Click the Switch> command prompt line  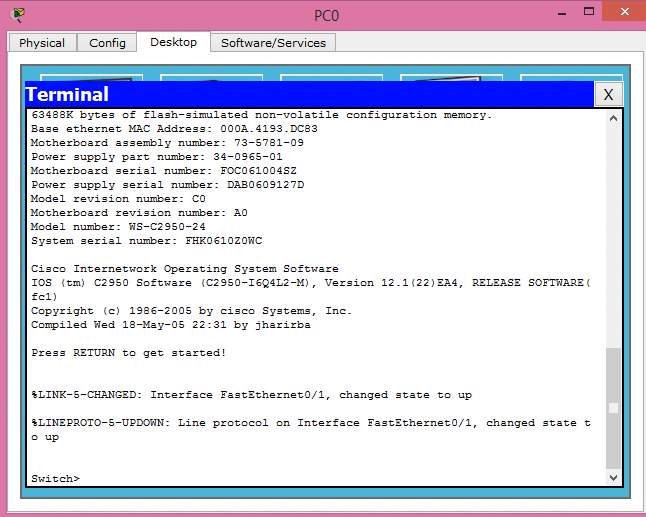pyautogui.click(x=56, y=479)
